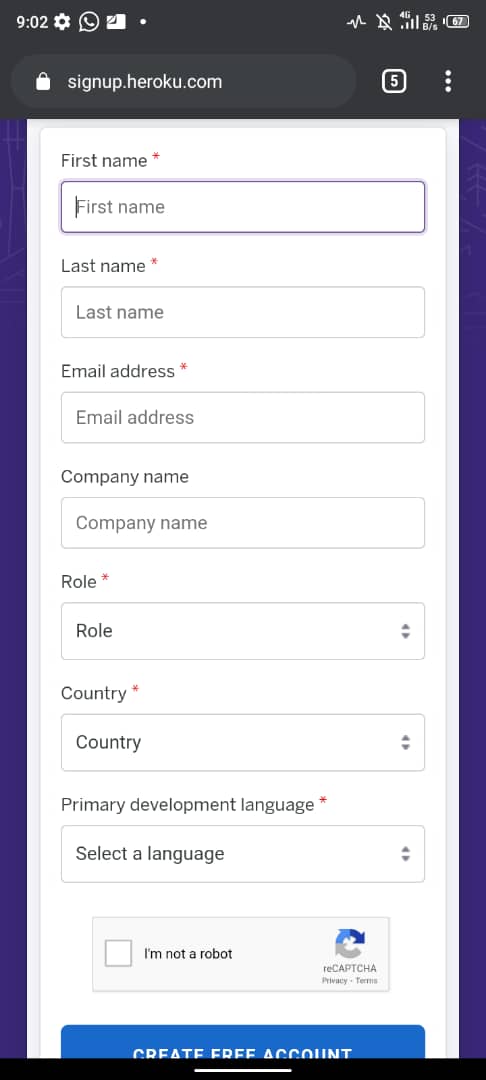
Task: Expand the Select a language dropdown
Action: point(243,854)
